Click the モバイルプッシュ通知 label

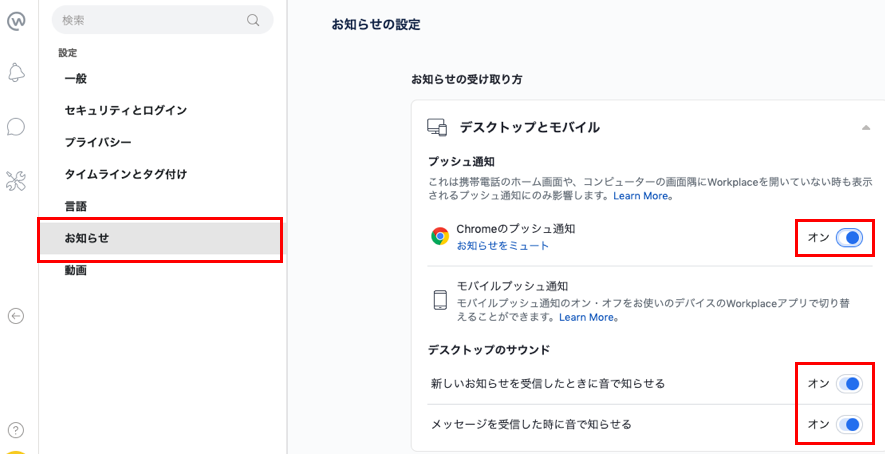(x=512, y=286)
